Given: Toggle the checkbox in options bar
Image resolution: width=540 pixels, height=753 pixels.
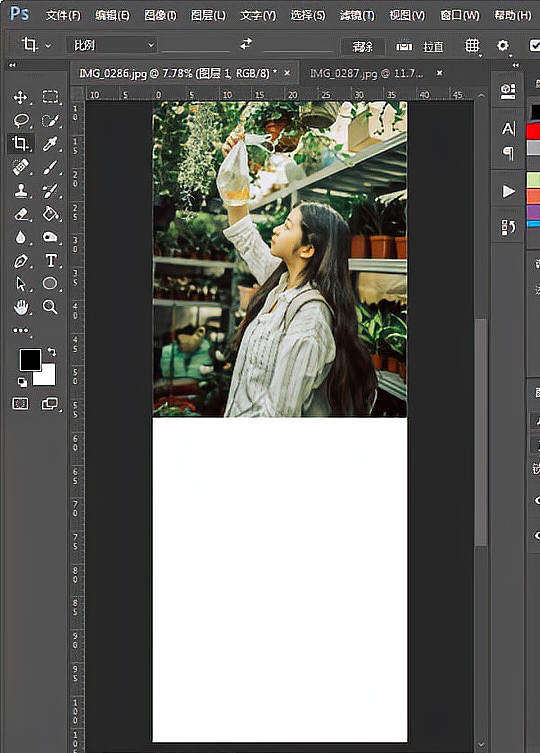Looking at the screenshot, I should click(534, 45).
